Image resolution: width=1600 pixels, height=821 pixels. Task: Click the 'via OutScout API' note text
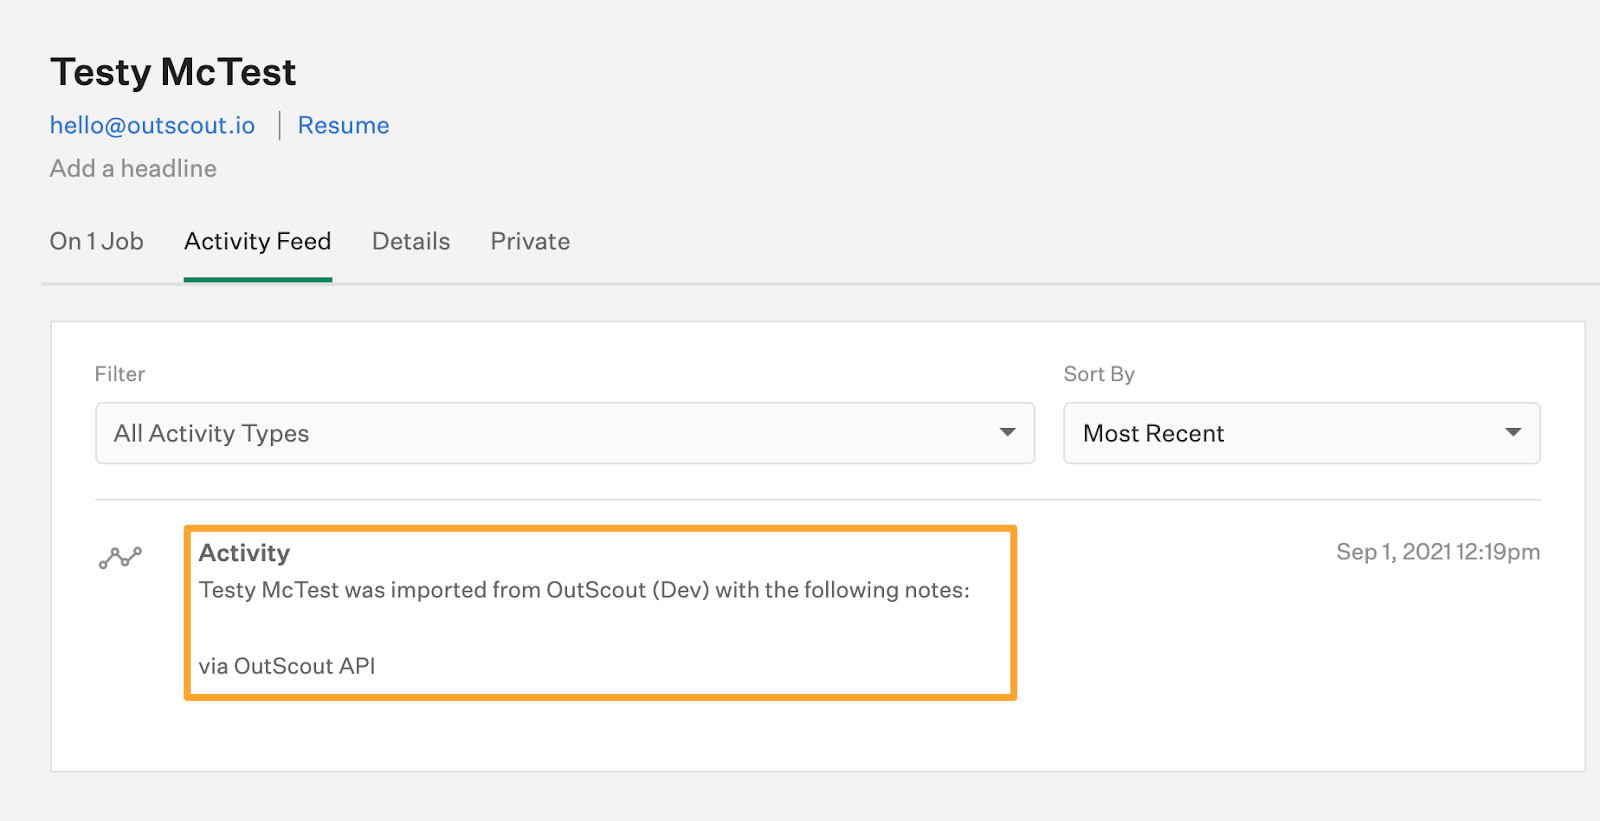pos(287,666)
